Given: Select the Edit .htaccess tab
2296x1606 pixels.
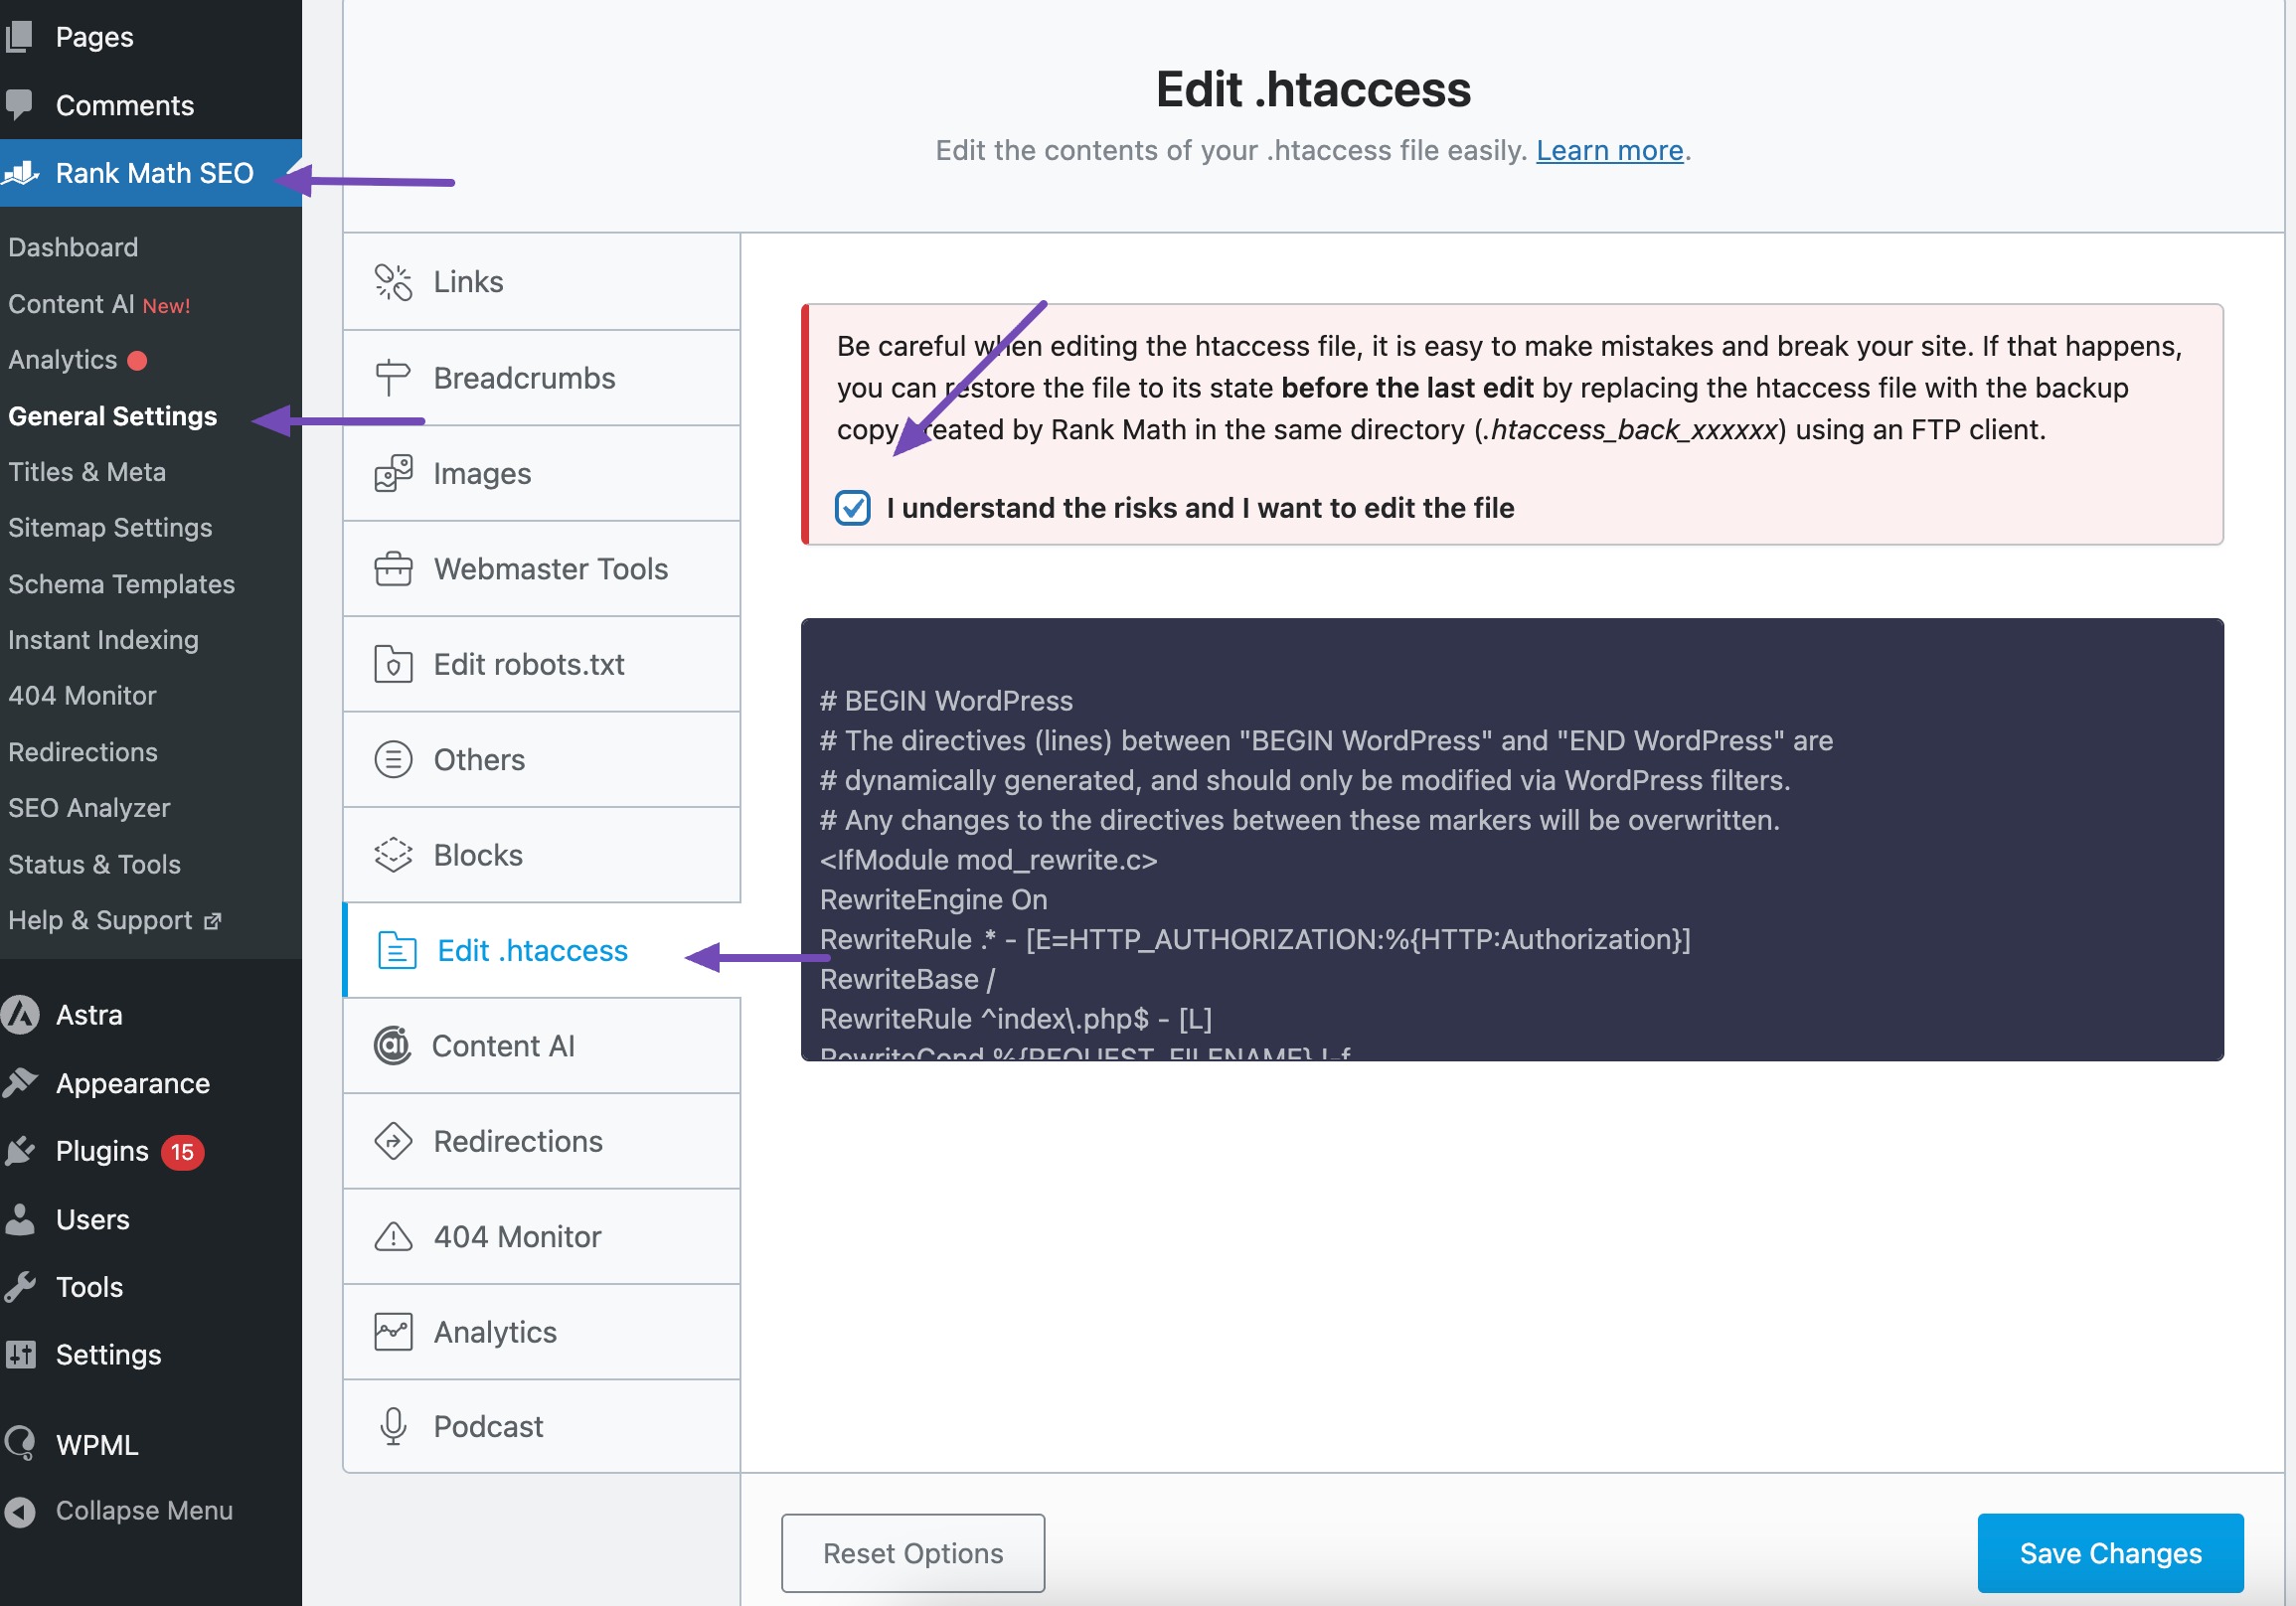Looking at the screenshot, I should [x=541, y=950].
